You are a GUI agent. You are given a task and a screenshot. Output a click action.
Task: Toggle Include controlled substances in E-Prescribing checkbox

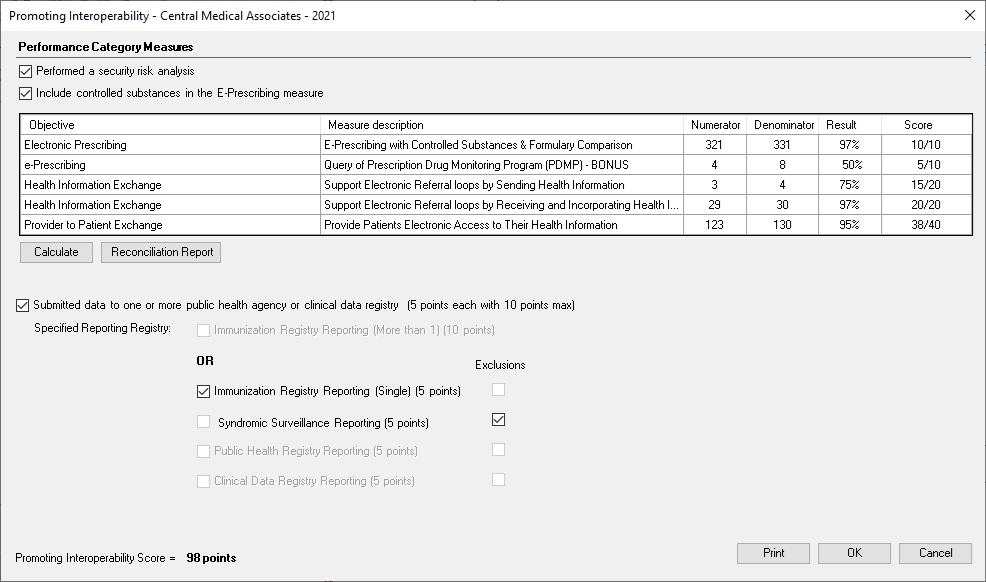click(25, 94)
